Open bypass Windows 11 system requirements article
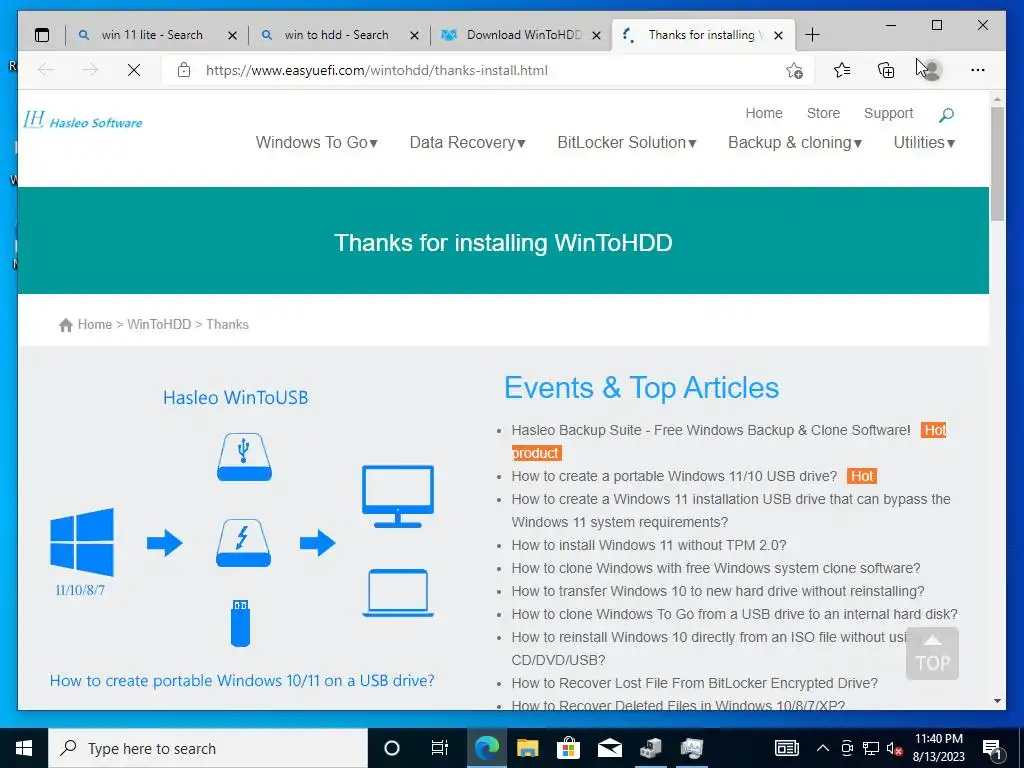This screenshot has width=1024, height=768. coord(731,511)
